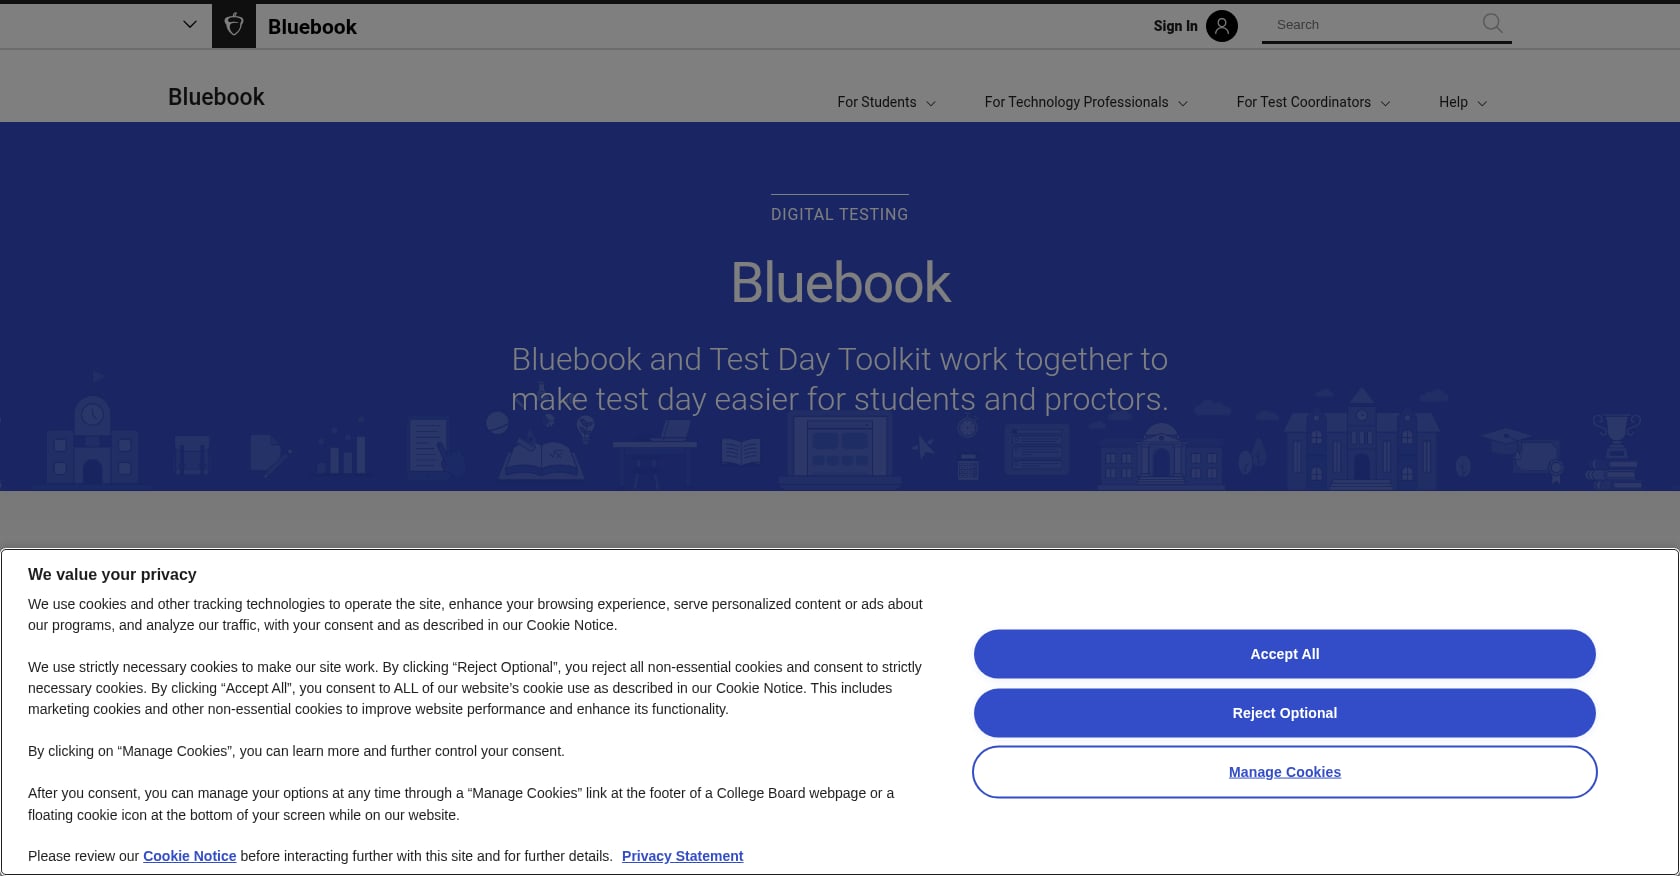1680x876 pixels.
Task: Expand the For Technology Professionals menu
Action: 1086,102
